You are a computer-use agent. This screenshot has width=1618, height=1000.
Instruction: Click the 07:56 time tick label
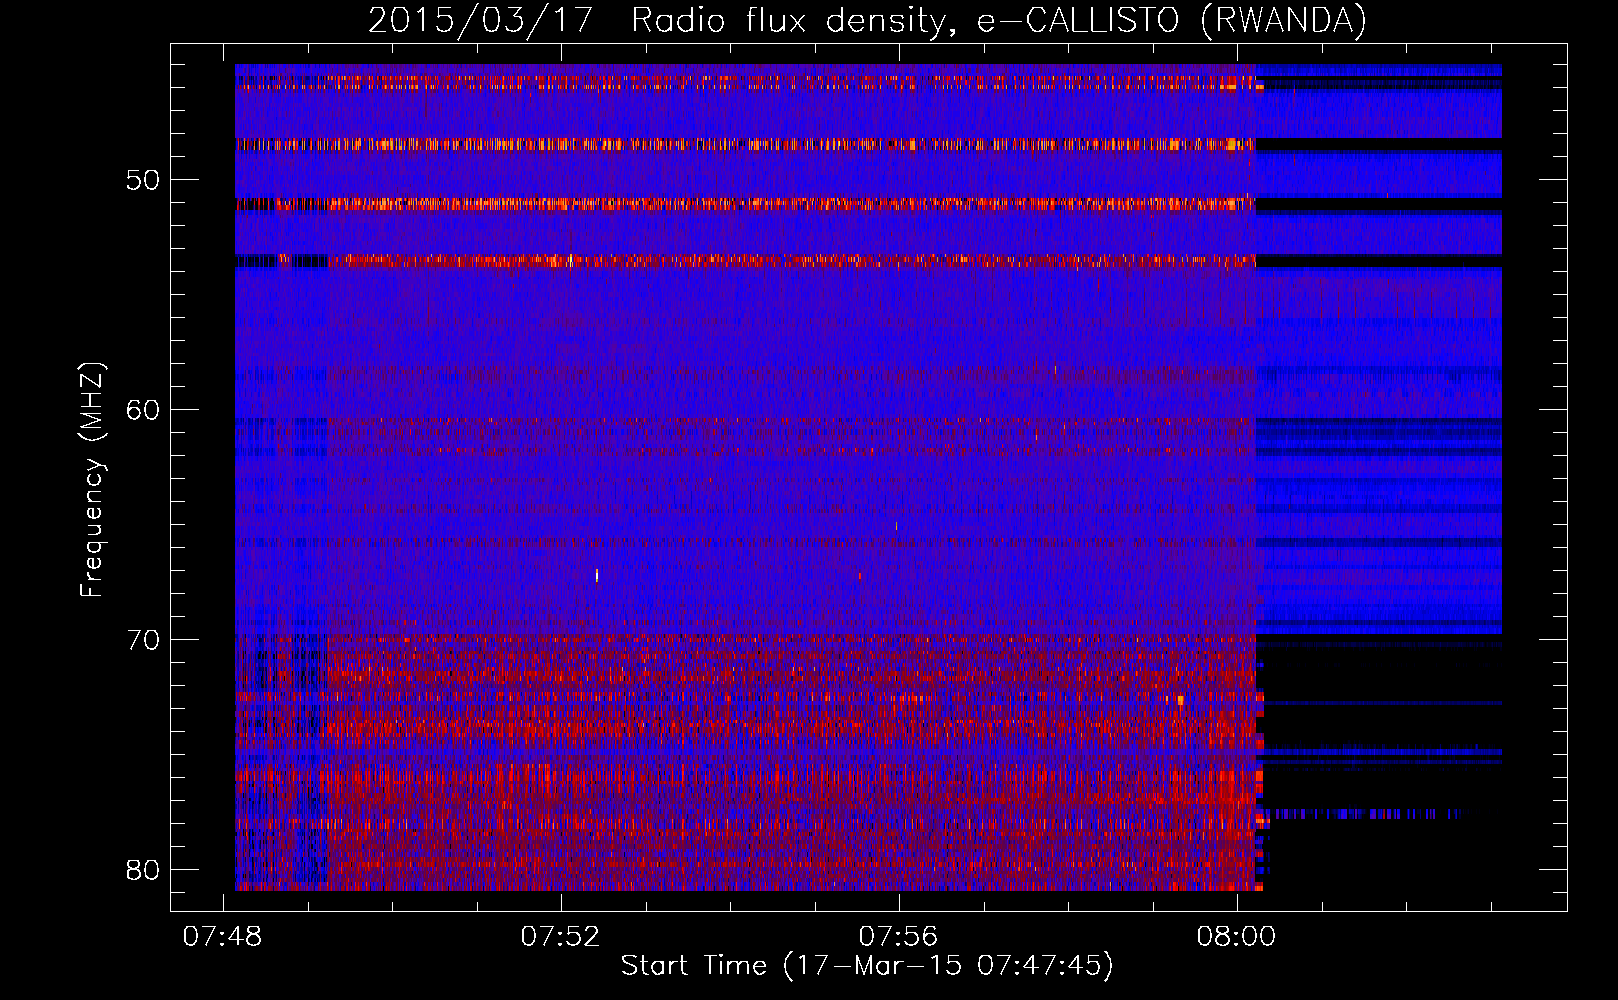click(898, 937)
